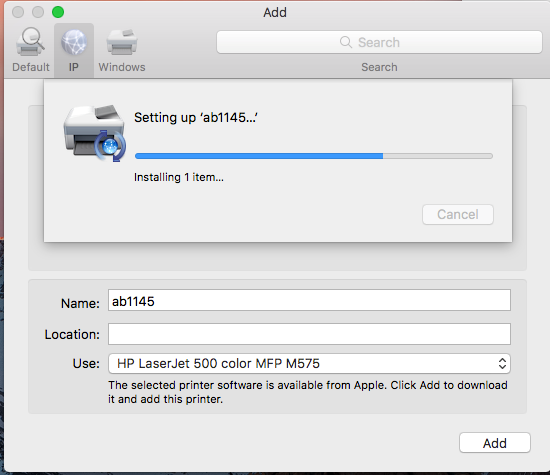The width and height of the screenshot is (550, 475).
Task: Click the Use dropdown up-down arrows
Action: point(502,363)
